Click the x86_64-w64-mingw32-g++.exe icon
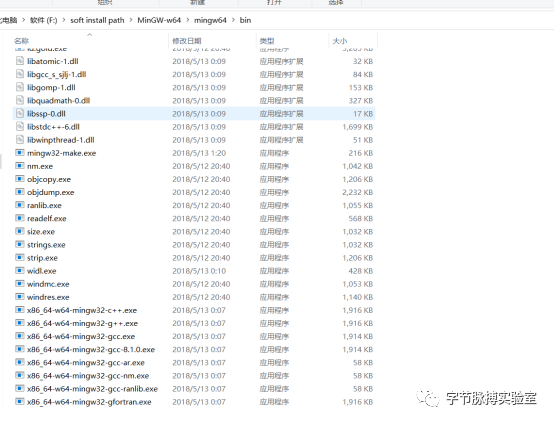This screenshot has width=554, height=423. pyautogui.click(x=20, y=323)
